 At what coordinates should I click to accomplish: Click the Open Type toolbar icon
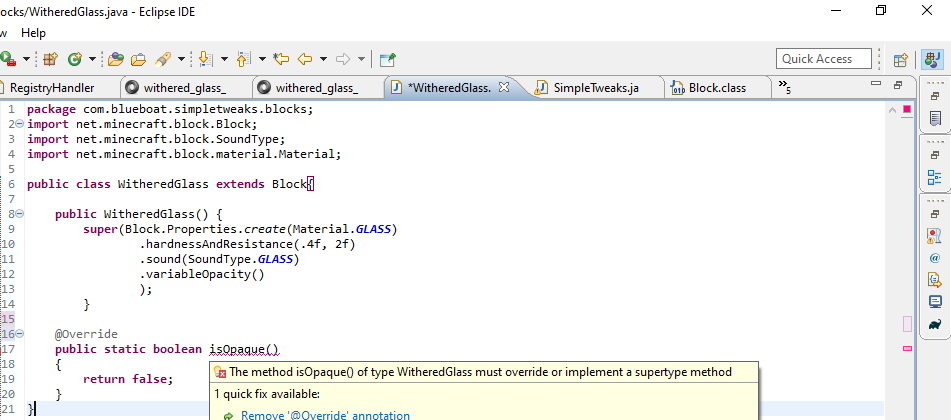point(116,59)
